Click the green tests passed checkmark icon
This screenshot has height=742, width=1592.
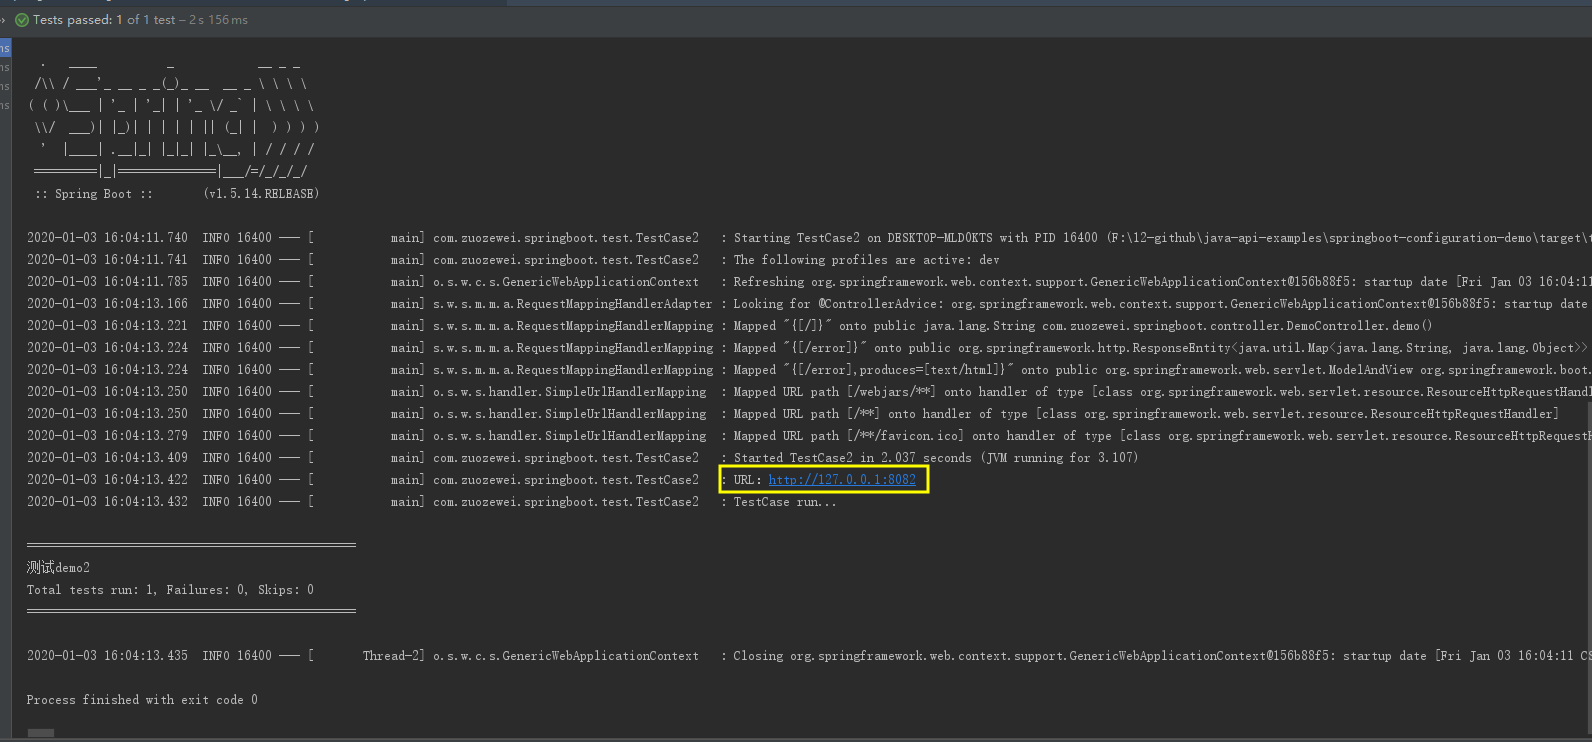[22, 20]
